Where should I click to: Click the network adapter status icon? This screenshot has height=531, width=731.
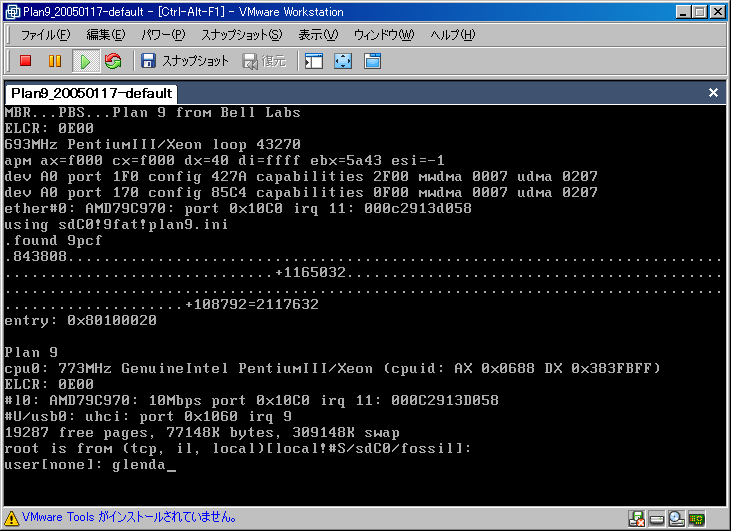coord(697,518)
